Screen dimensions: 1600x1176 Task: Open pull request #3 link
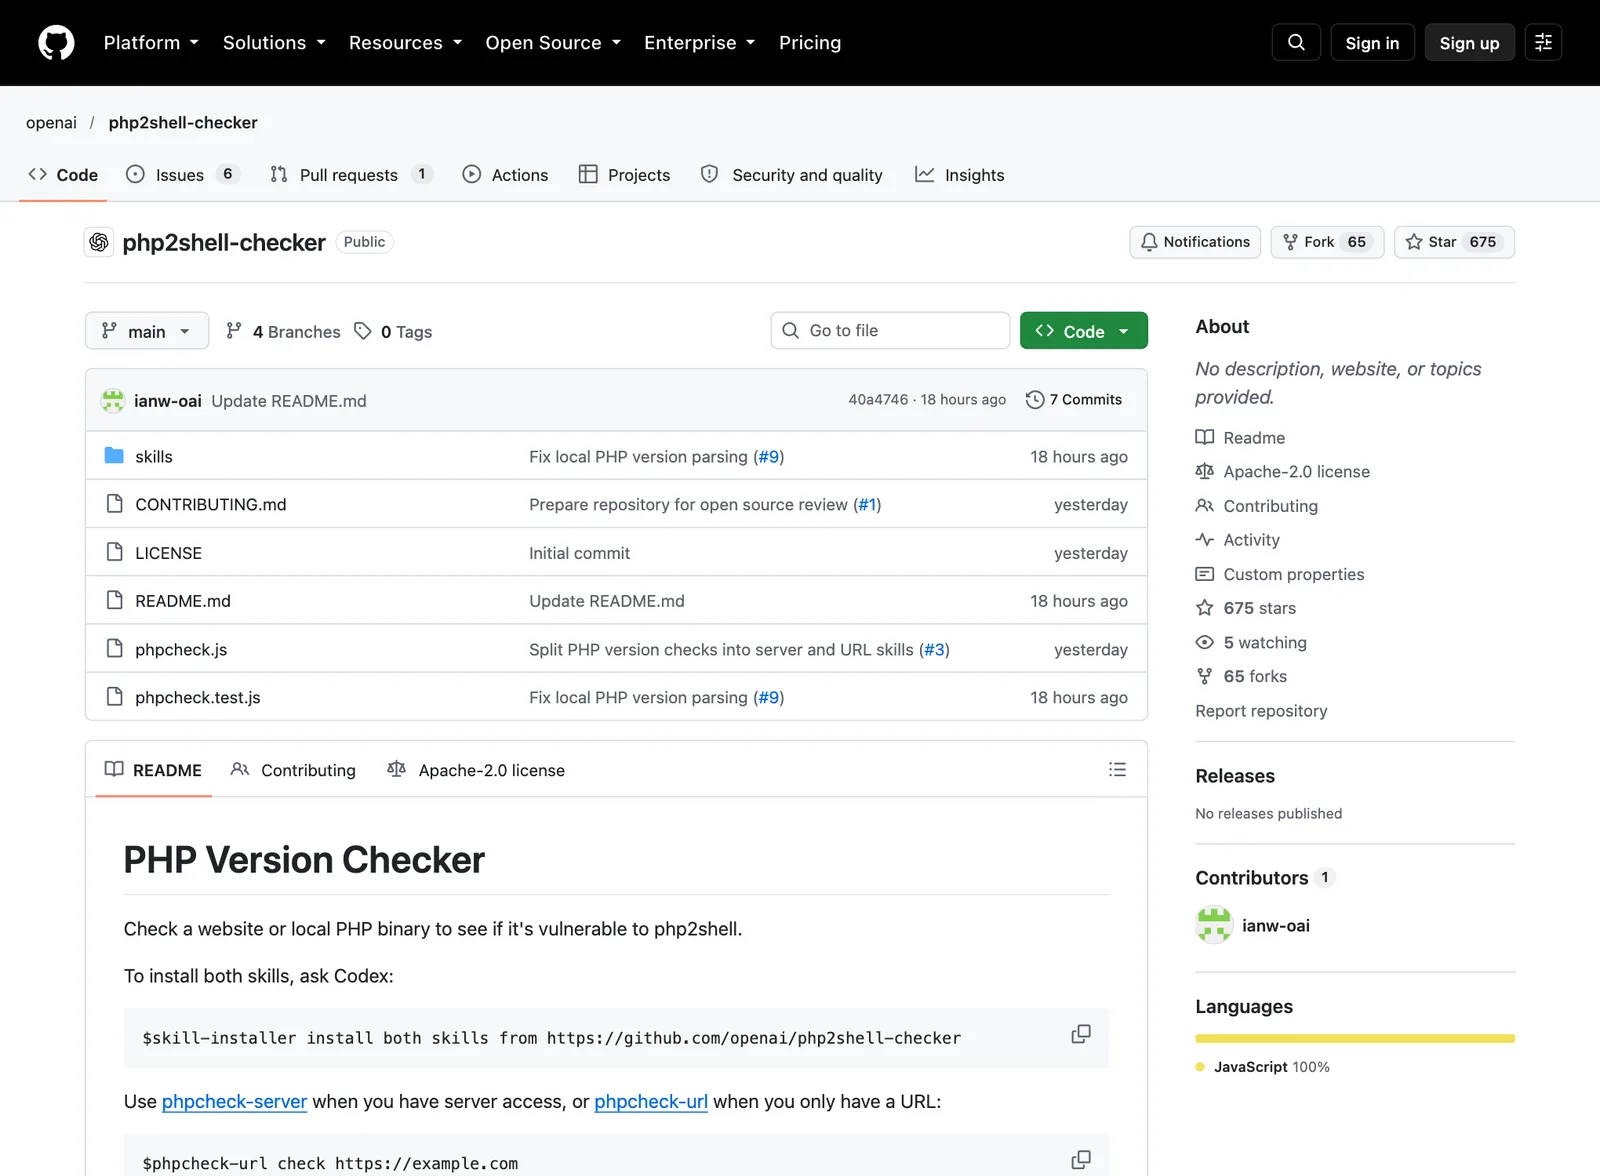click(x=934, y=649)
